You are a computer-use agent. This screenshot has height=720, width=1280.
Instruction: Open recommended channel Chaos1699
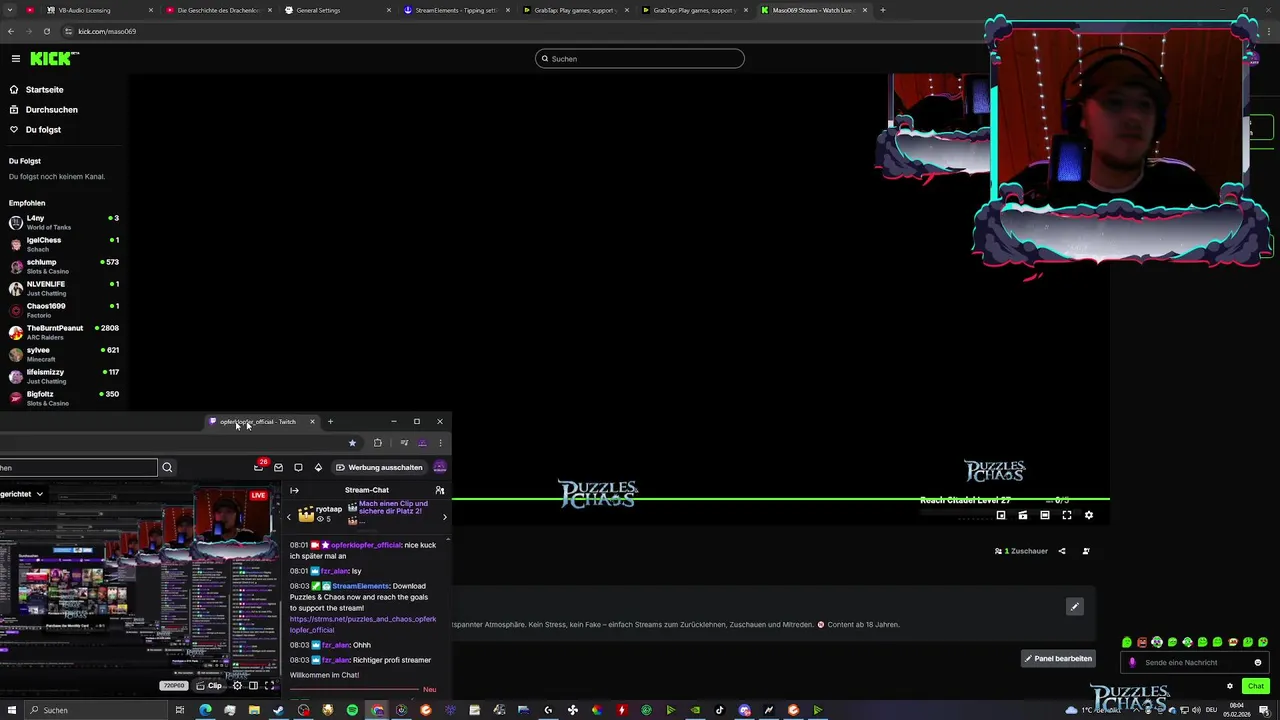point(63,310)
